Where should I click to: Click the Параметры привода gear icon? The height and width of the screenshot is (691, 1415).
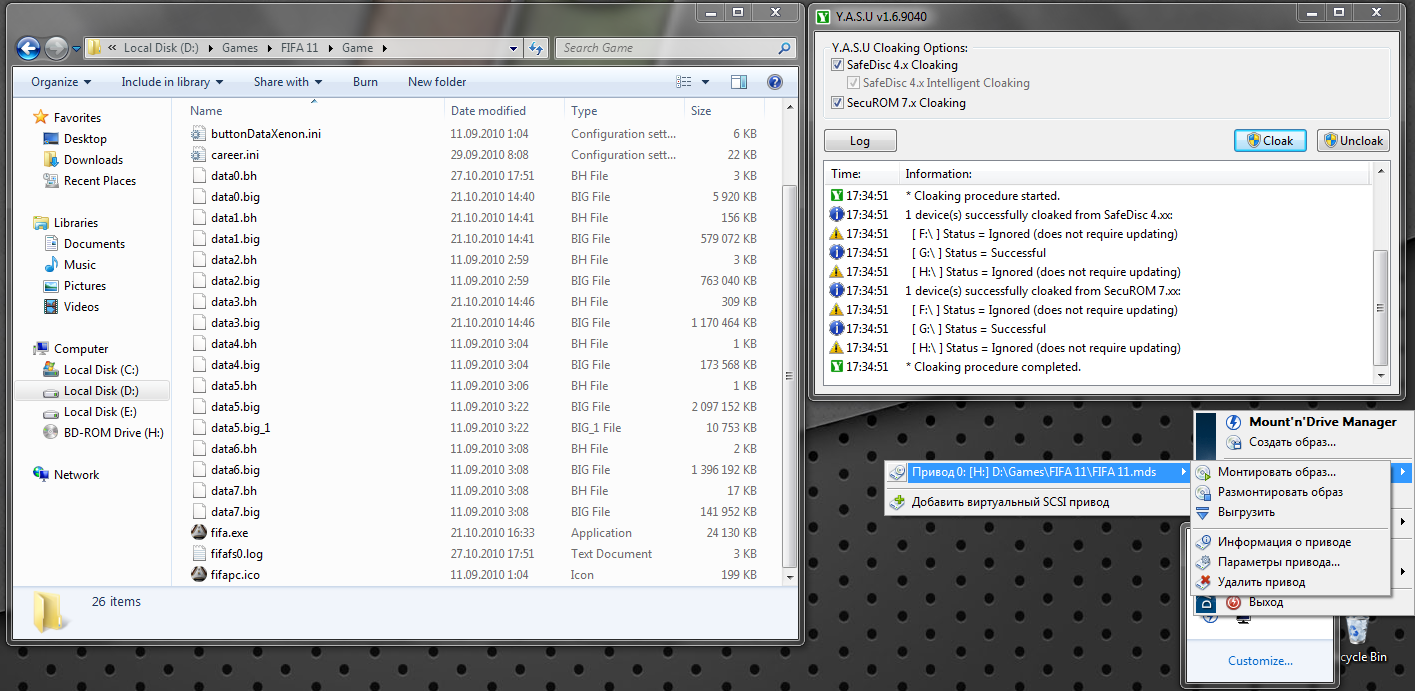1204,562
